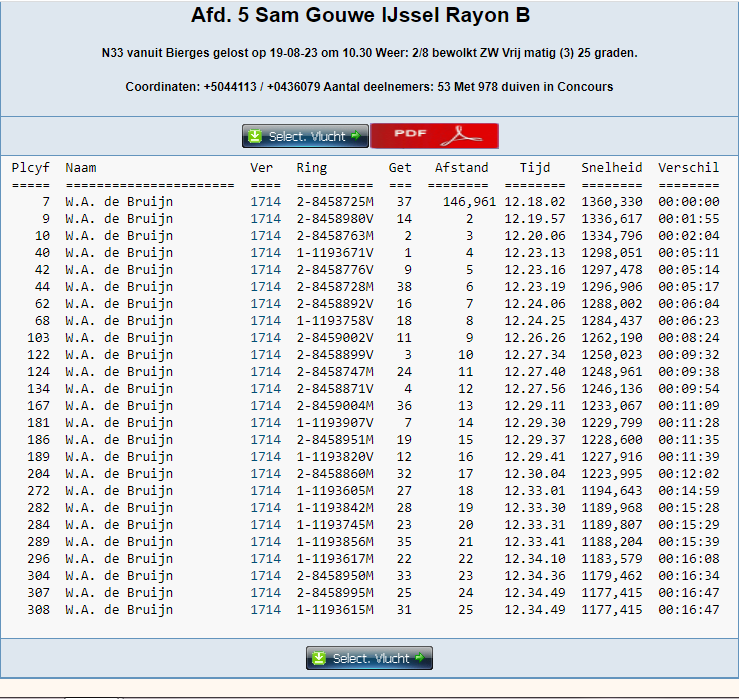The height and width of the screenshot is (699, 739).
Task: Open Ver link 1714 in row Plcyf 62
Action: coord(265,304)
